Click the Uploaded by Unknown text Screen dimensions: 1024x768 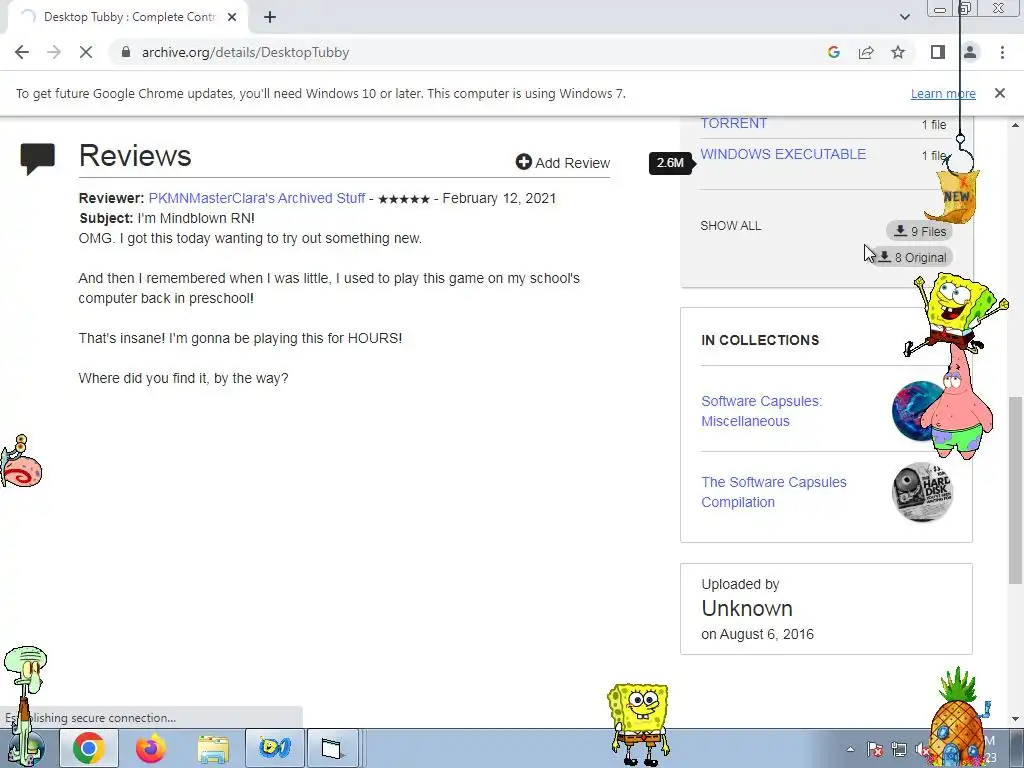tap(747, 599)
